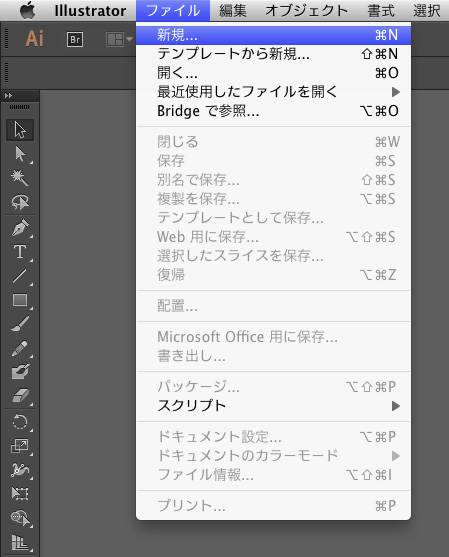Choose the Rectangle tool
Viewport: 449px width, 557px height.
pyautogui.click(x=20, y=300)
